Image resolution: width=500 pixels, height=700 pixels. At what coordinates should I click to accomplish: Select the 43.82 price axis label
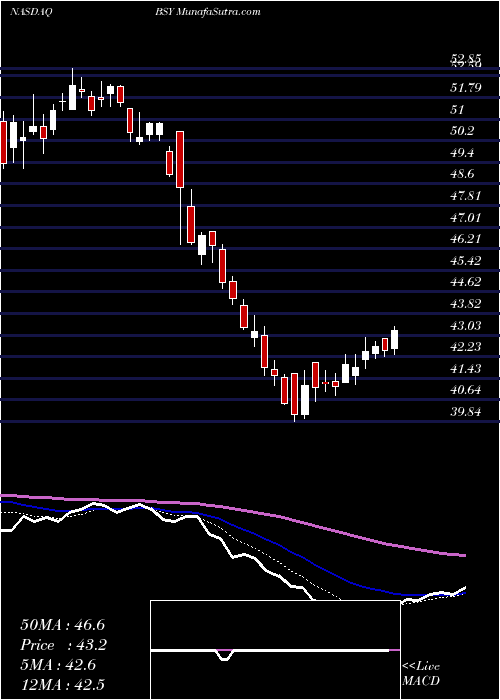coord(466,304)
